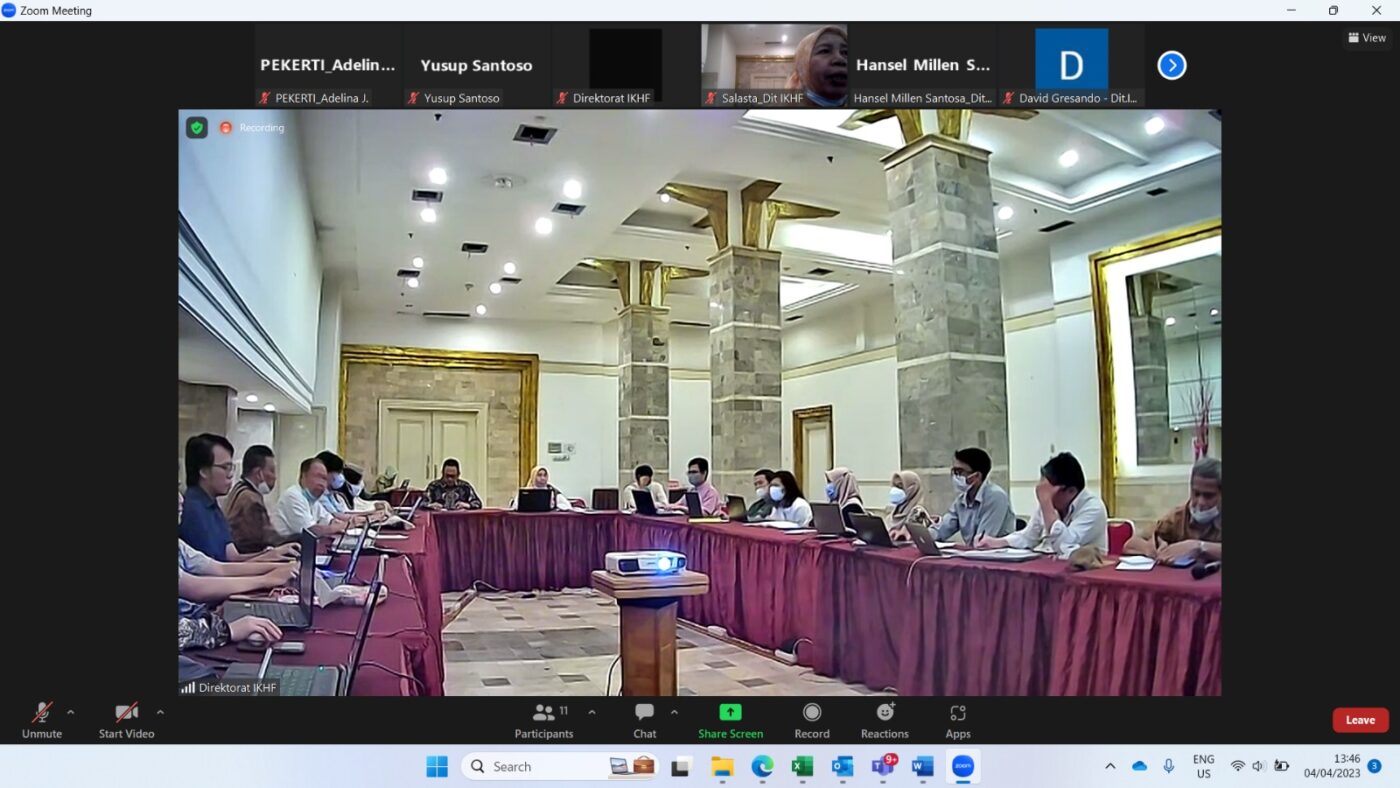
Task: Expand the Chat options chevron
Action: coord(674,712)
